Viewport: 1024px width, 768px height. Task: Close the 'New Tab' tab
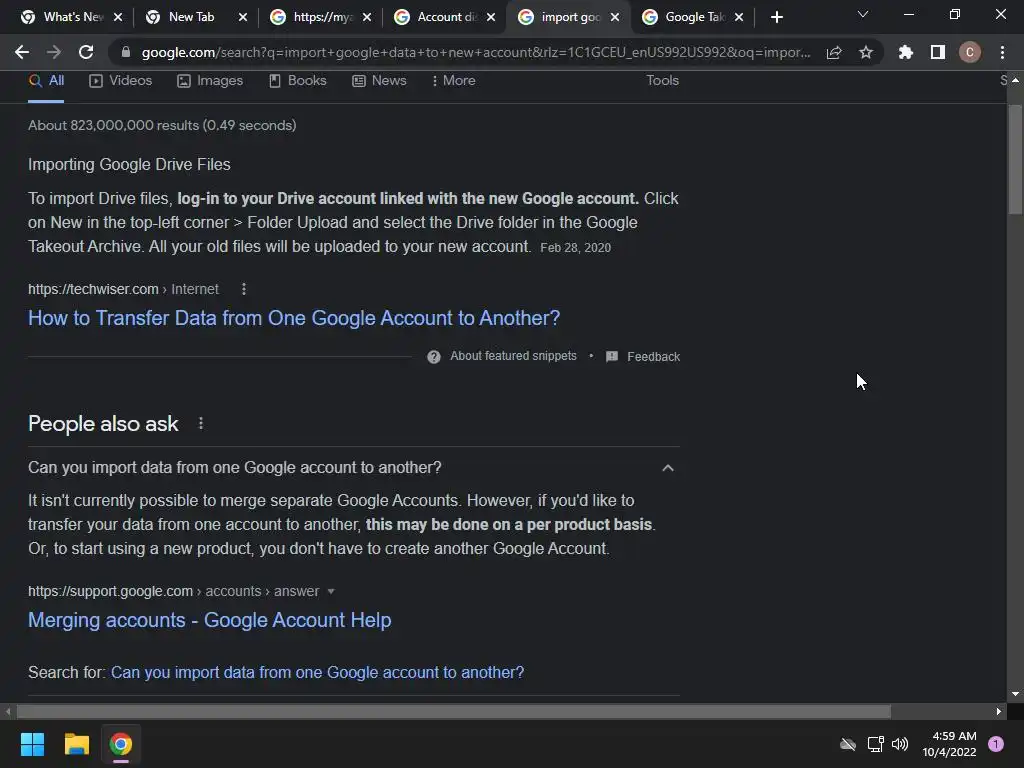(242, 17)
